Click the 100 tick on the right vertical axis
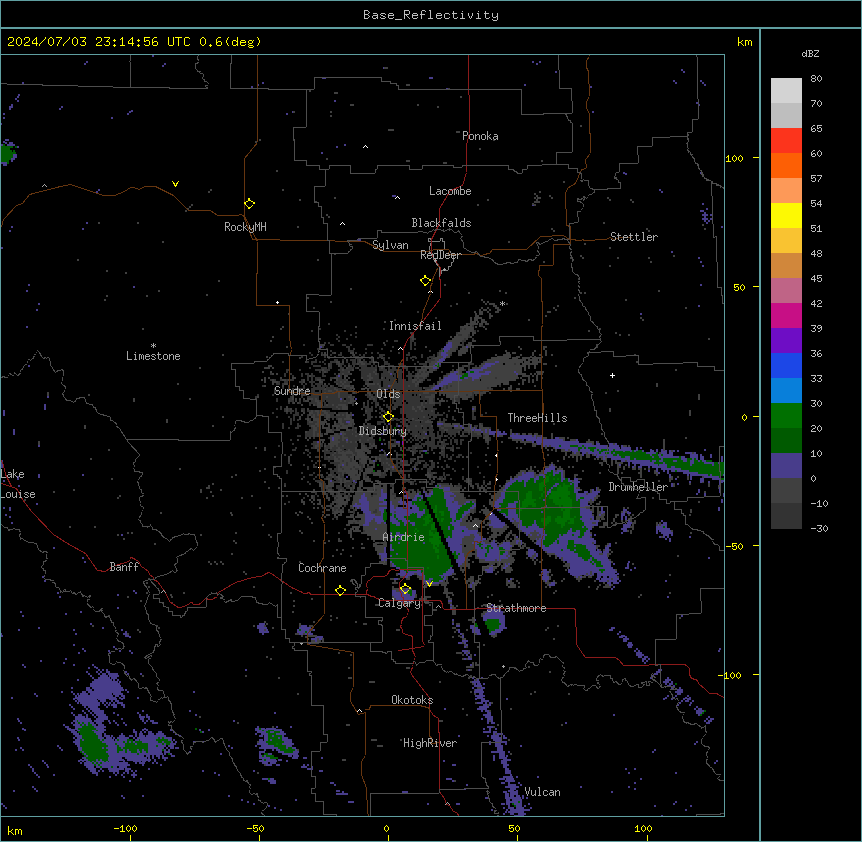862x842 pixels. click(734, 158)
